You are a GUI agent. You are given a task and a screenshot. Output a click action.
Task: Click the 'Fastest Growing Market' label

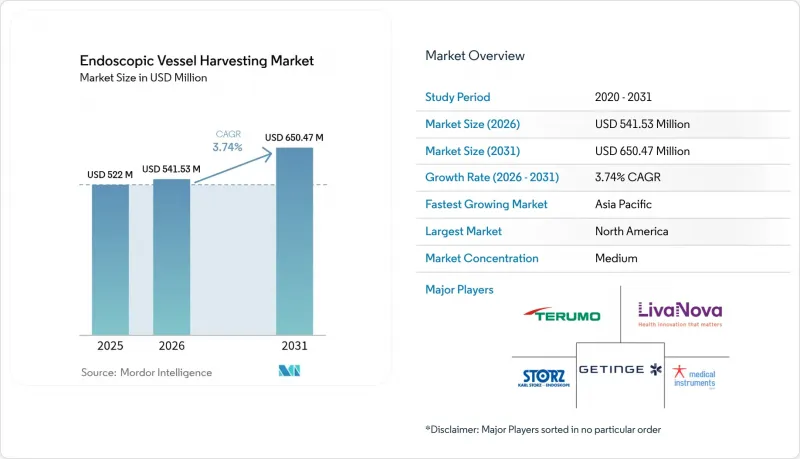(486, 204)
